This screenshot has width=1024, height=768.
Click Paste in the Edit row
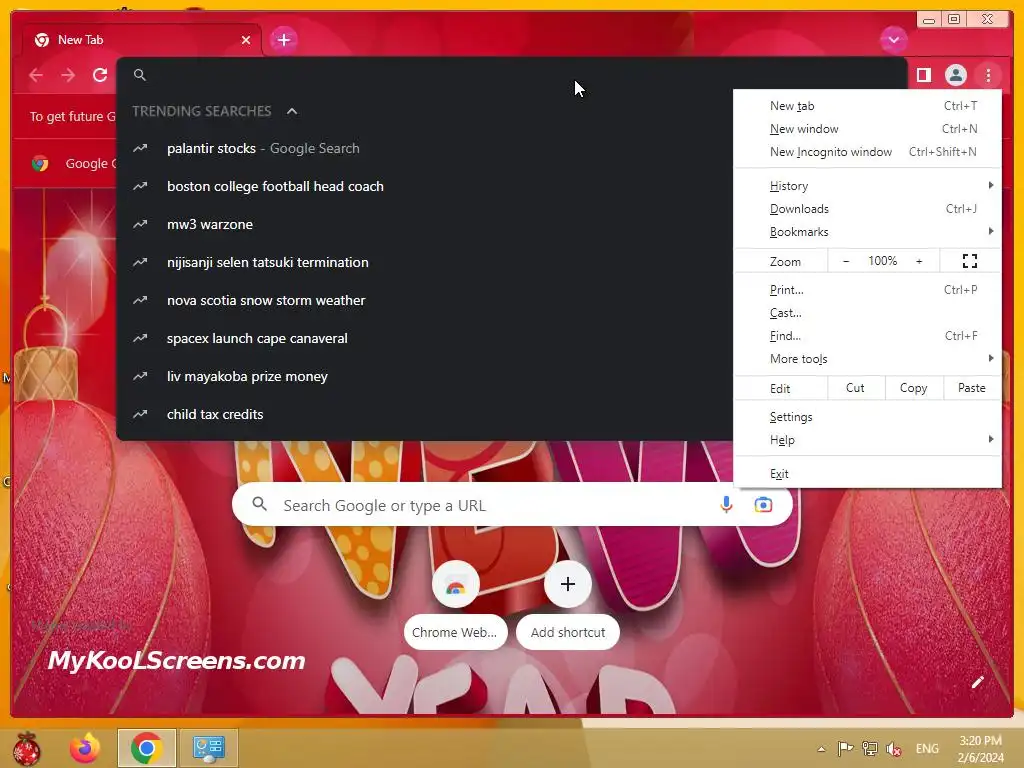(972, 388)
